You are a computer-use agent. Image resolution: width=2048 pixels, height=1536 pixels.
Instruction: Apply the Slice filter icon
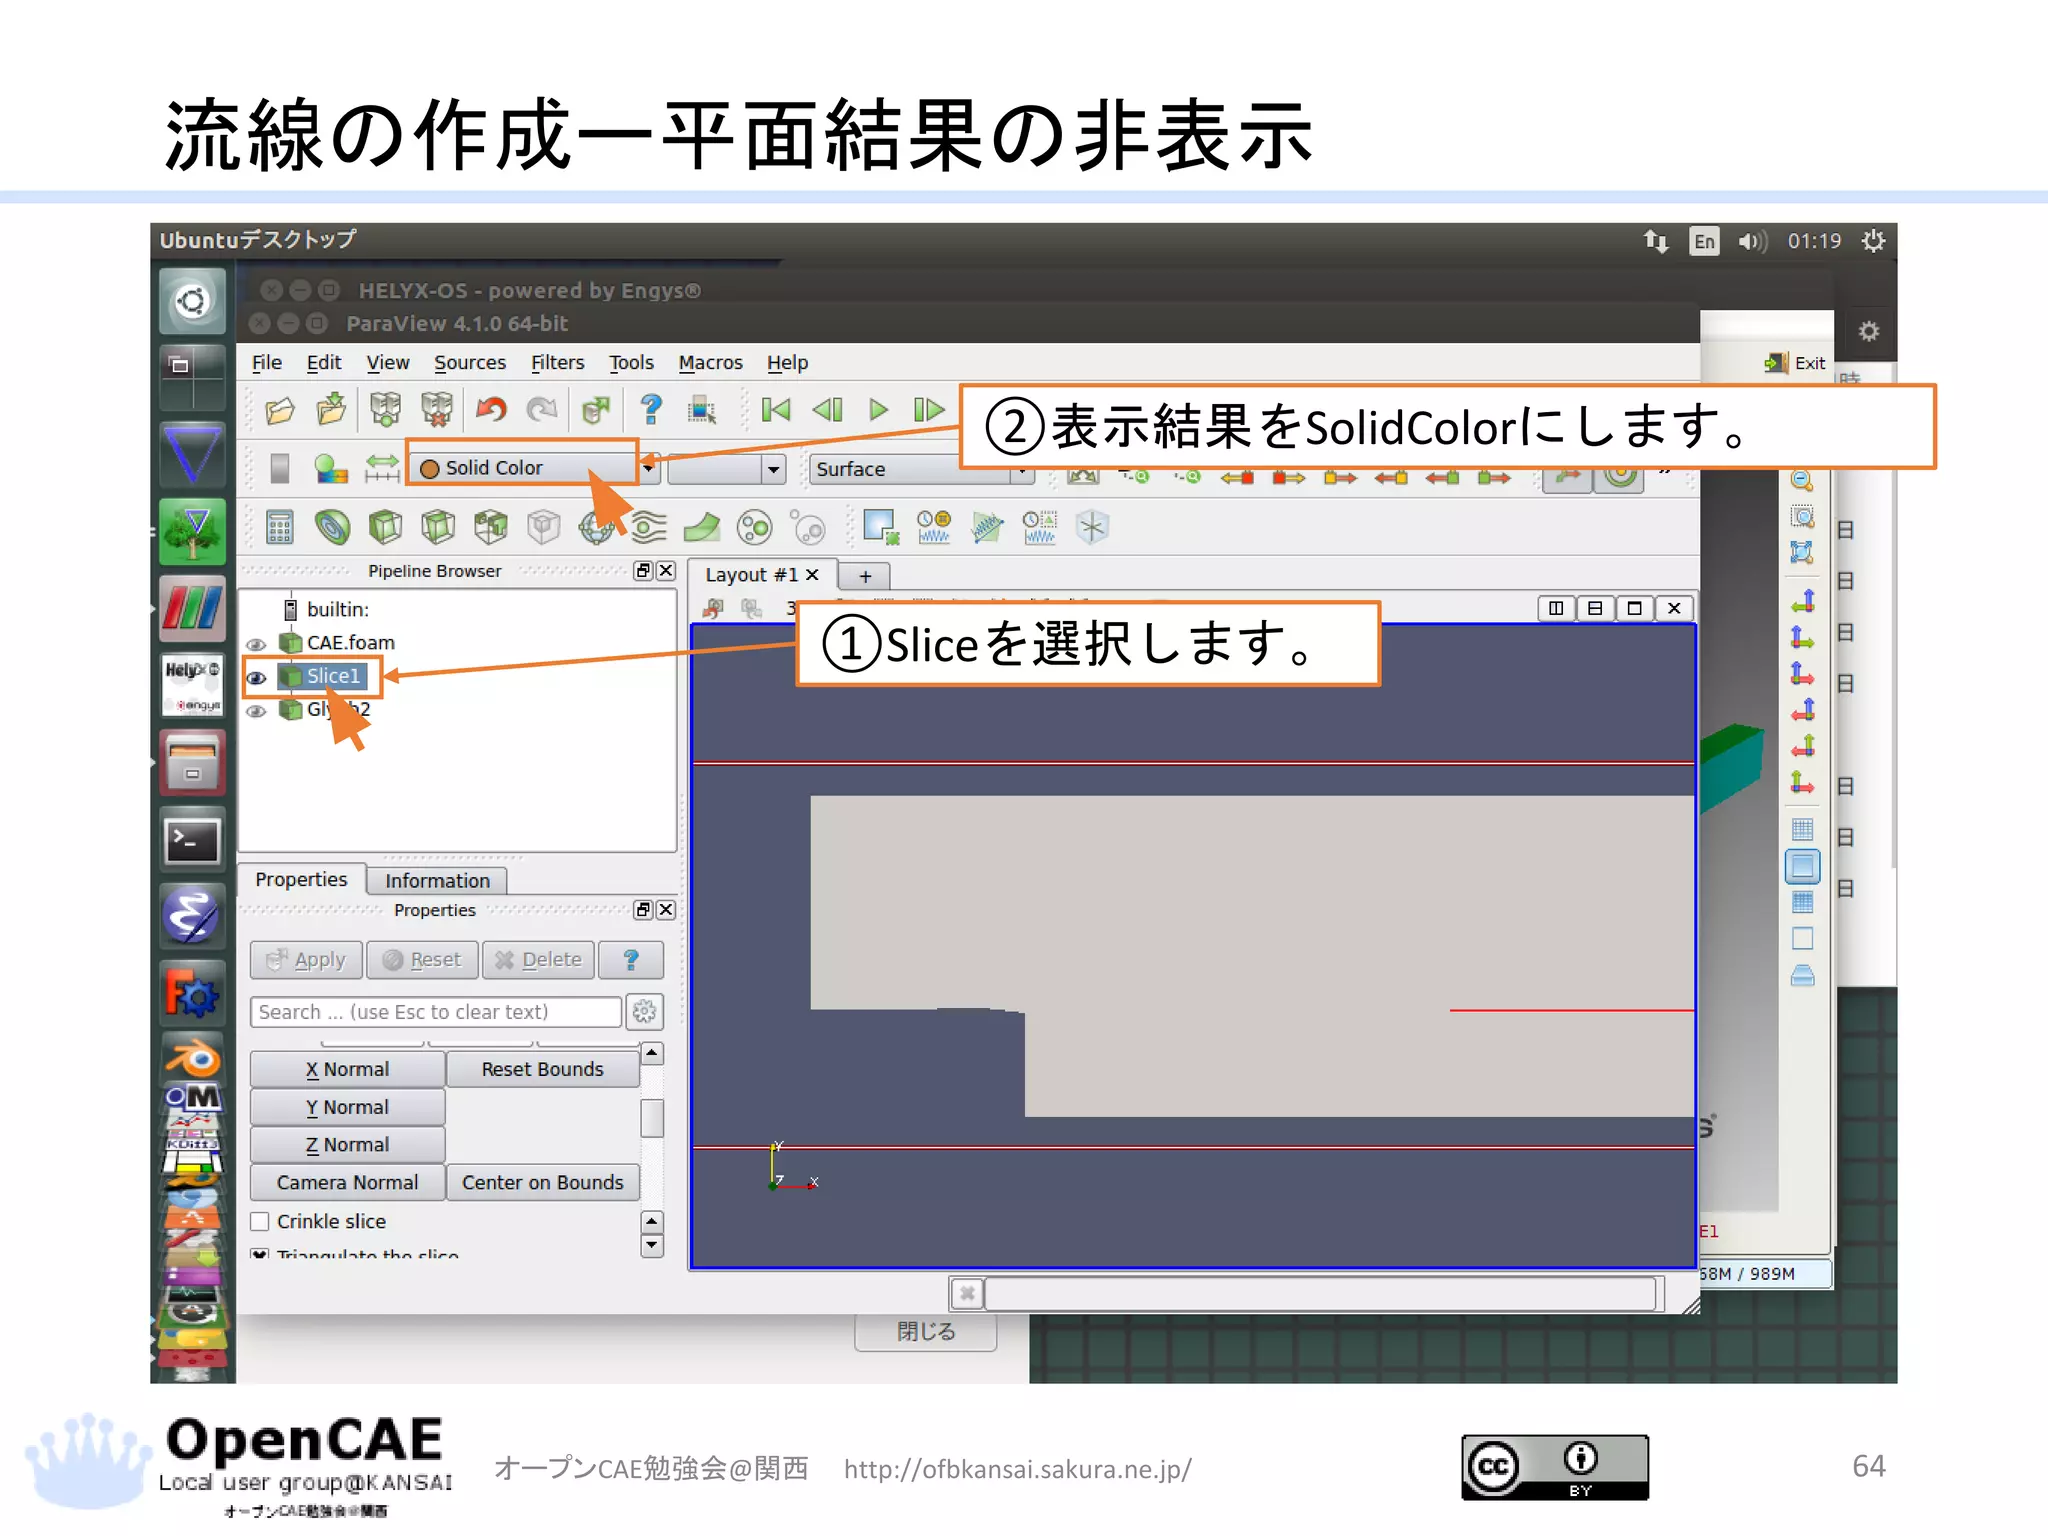(438, 527)
